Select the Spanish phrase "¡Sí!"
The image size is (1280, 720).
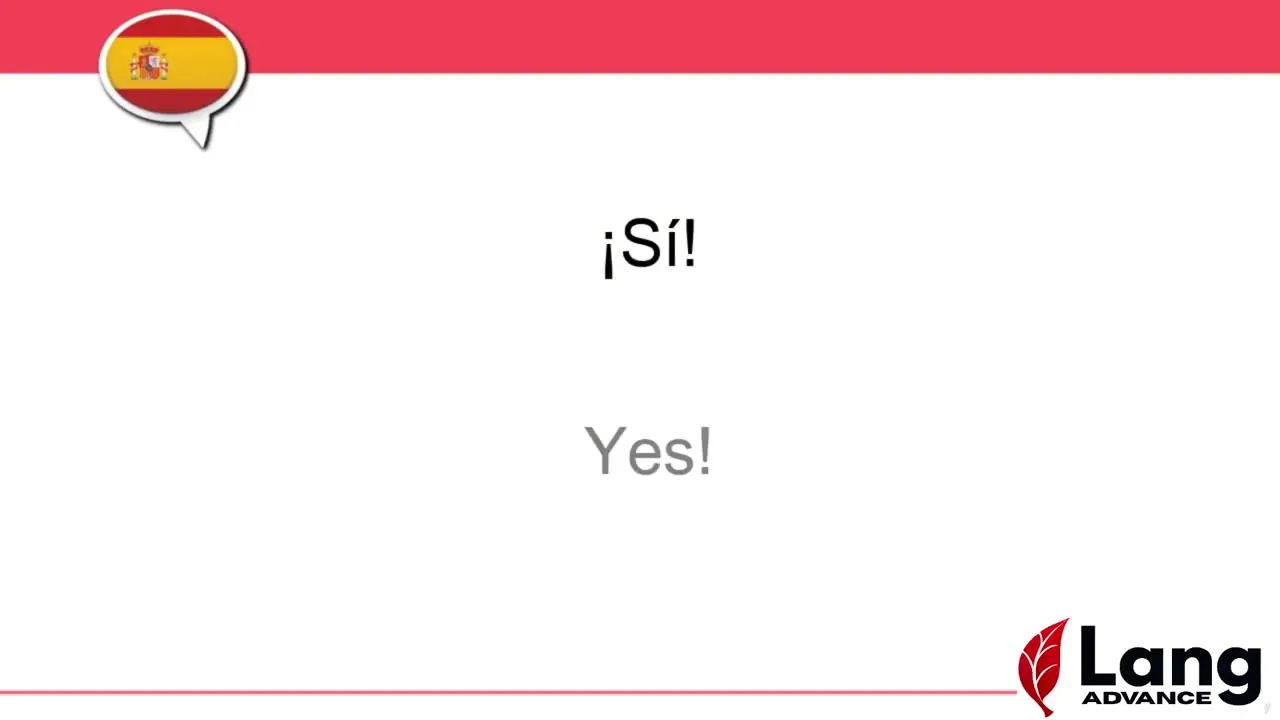pos(648,247)
